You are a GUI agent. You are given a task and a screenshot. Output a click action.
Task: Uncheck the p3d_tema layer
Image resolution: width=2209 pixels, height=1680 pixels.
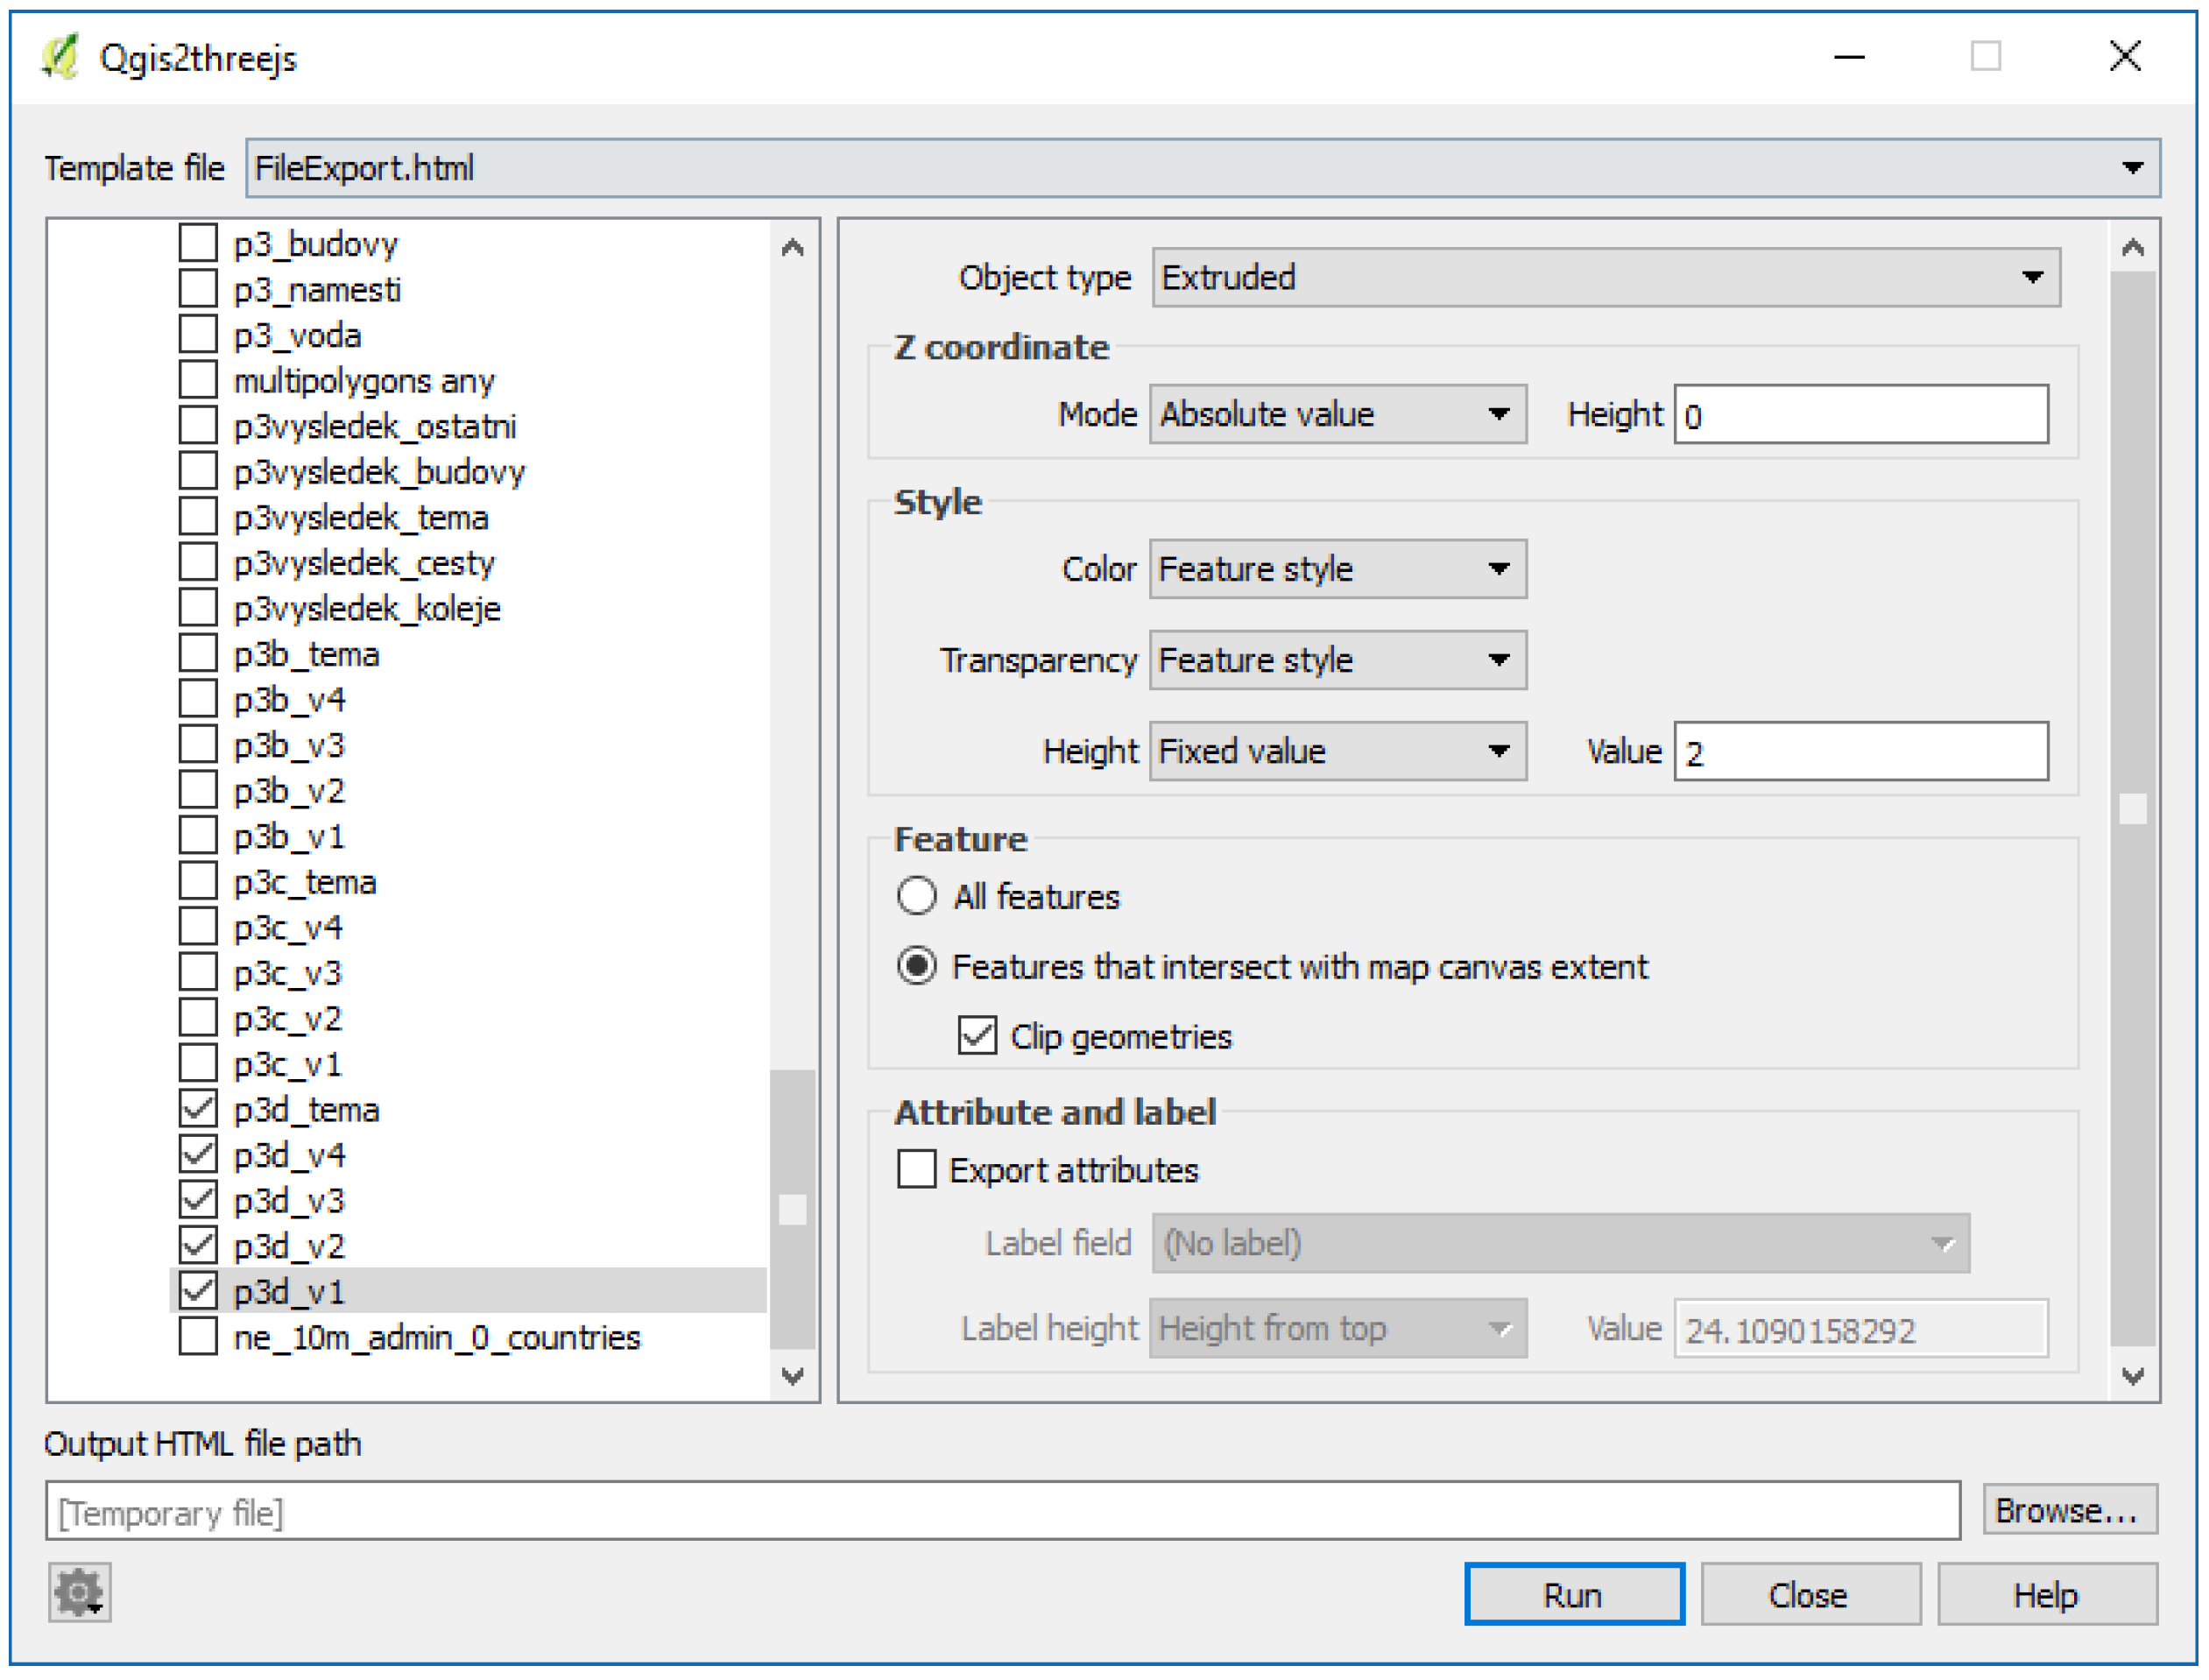198,1109
